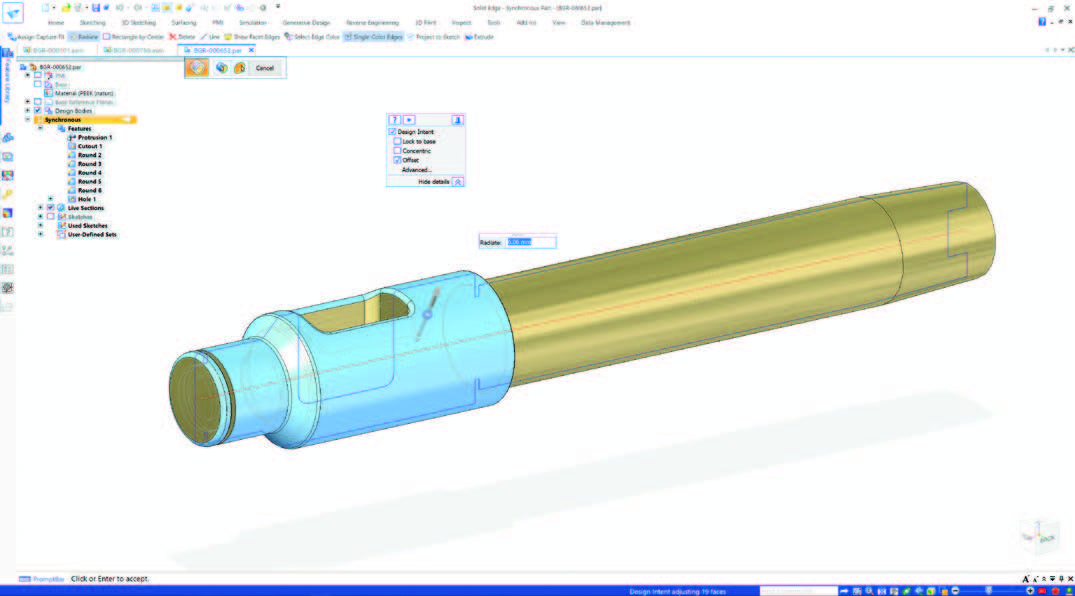This screenshot has width=1075, height=596.
Task: Open the Home ribbon tab
Action: 56,23
